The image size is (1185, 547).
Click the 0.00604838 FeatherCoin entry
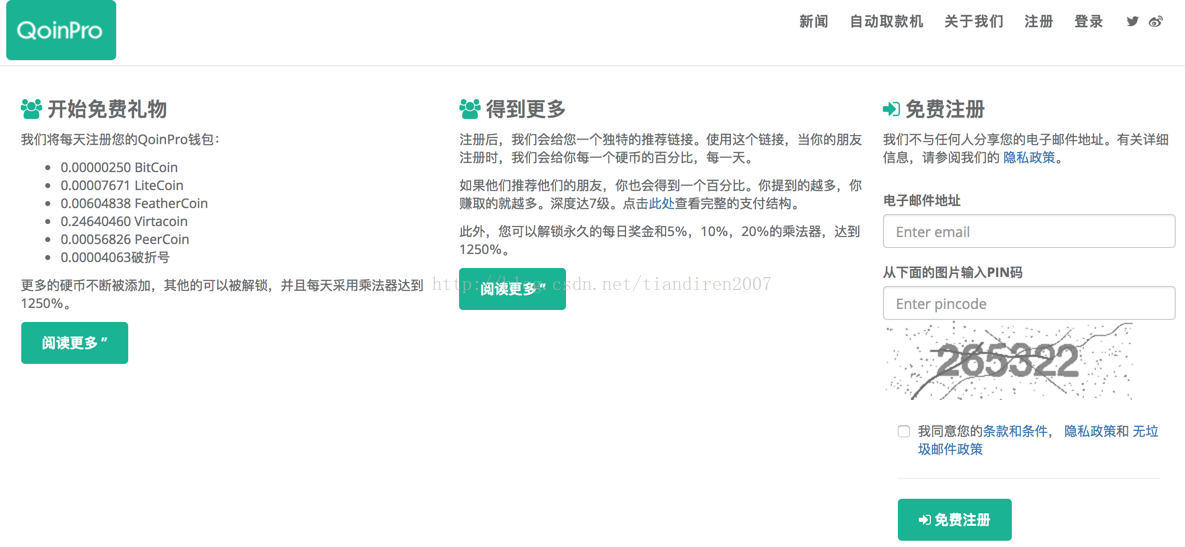point(135,203)
